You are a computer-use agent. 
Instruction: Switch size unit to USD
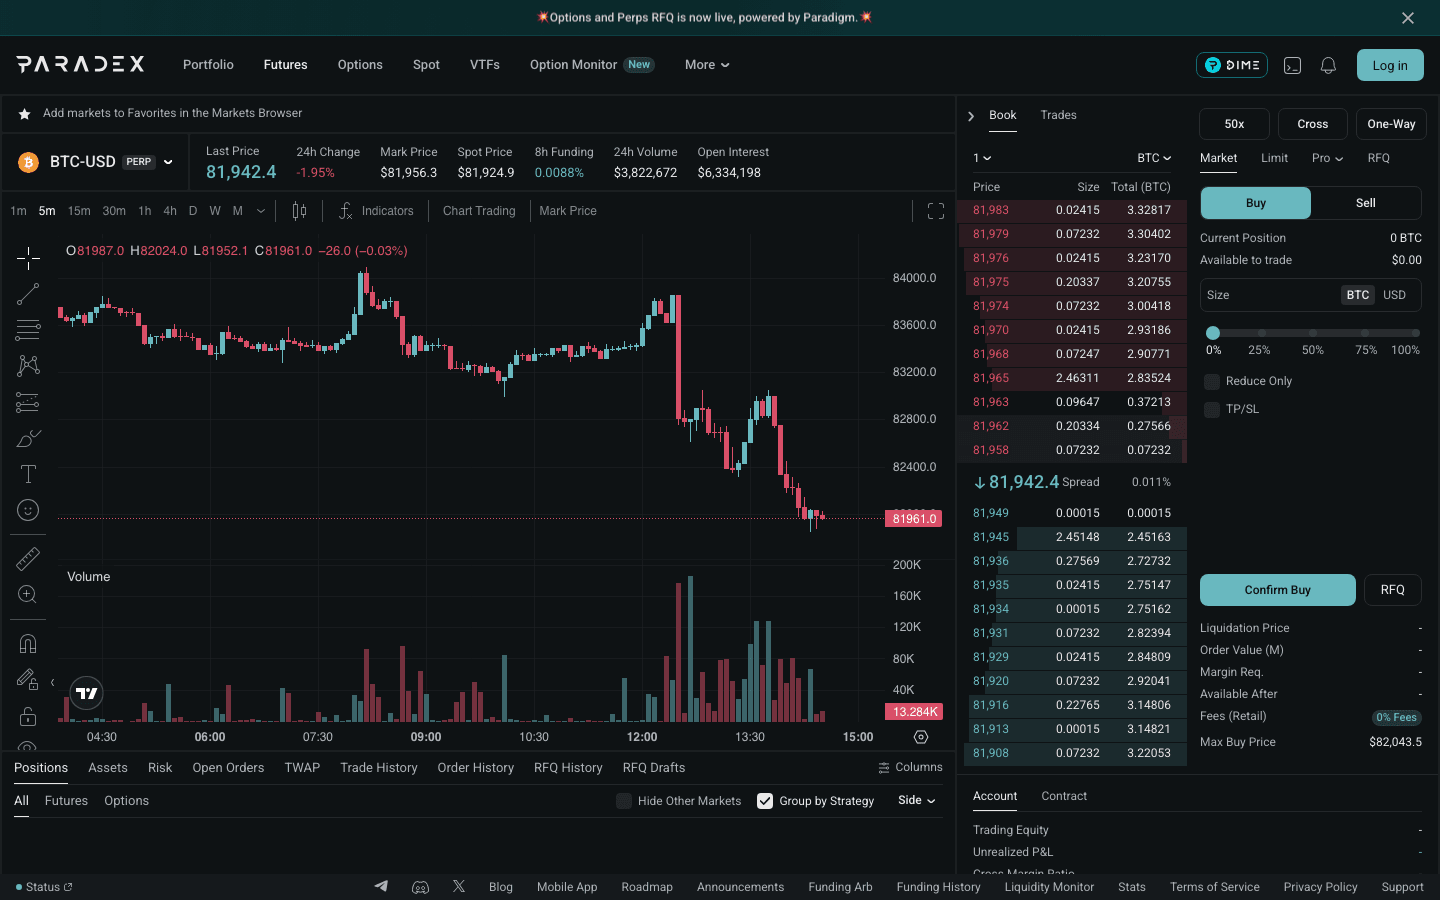click(x=1394, y=295)
